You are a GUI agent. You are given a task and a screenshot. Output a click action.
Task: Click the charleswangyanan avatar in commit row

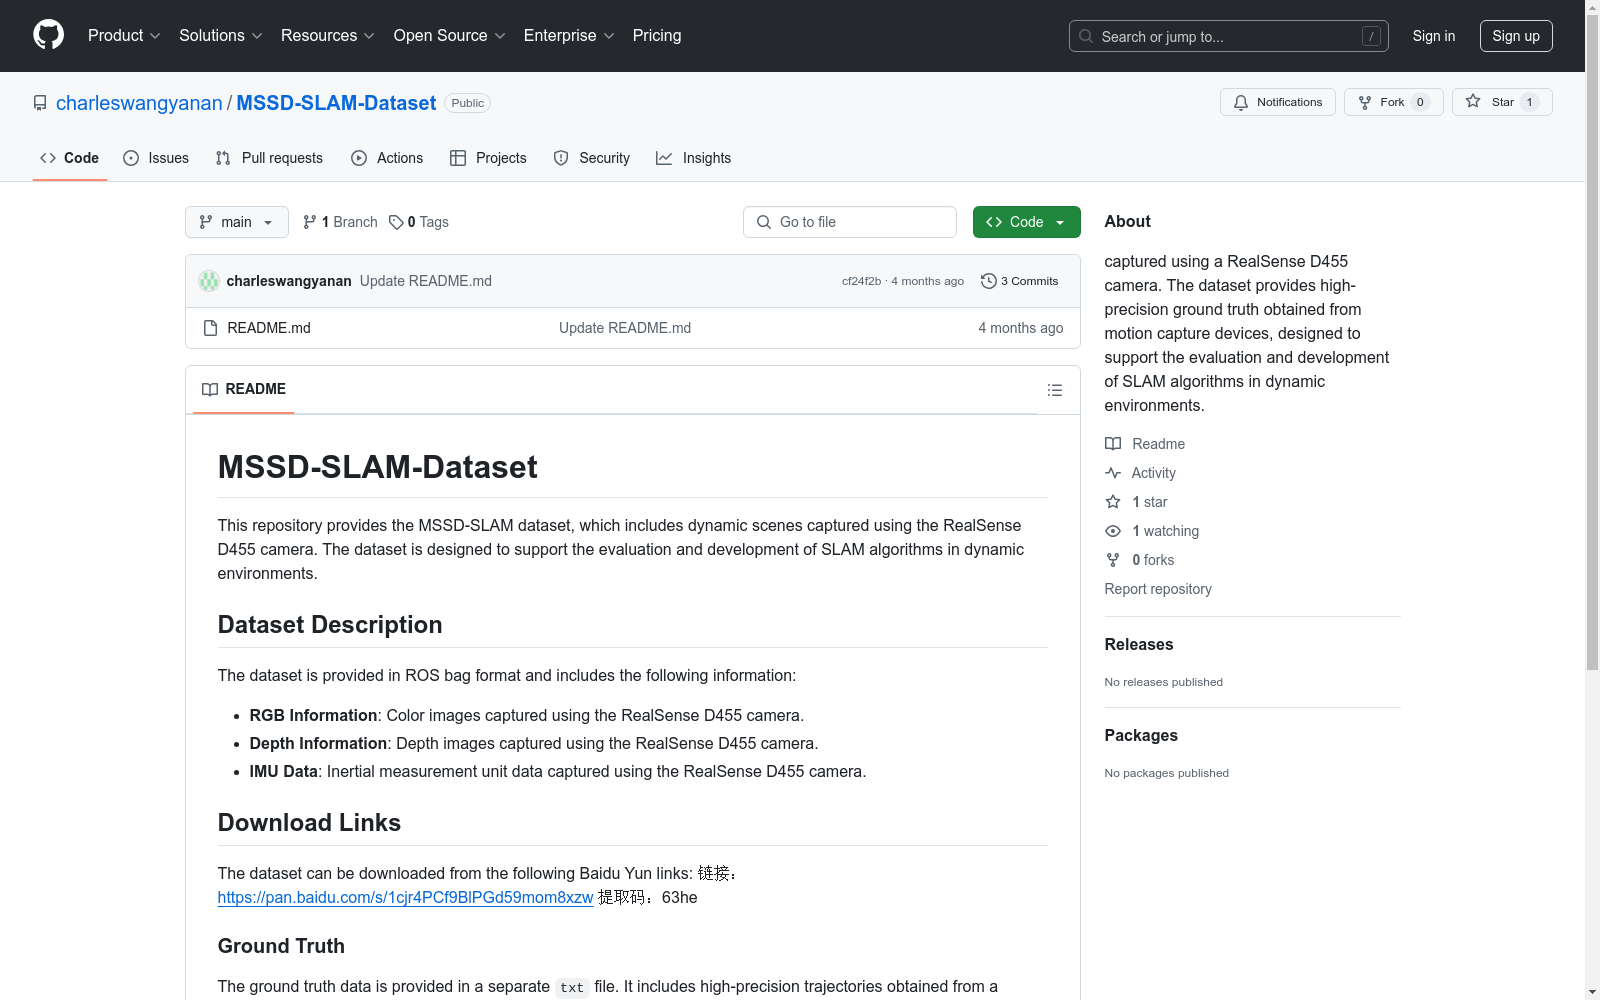click(209, 281)
